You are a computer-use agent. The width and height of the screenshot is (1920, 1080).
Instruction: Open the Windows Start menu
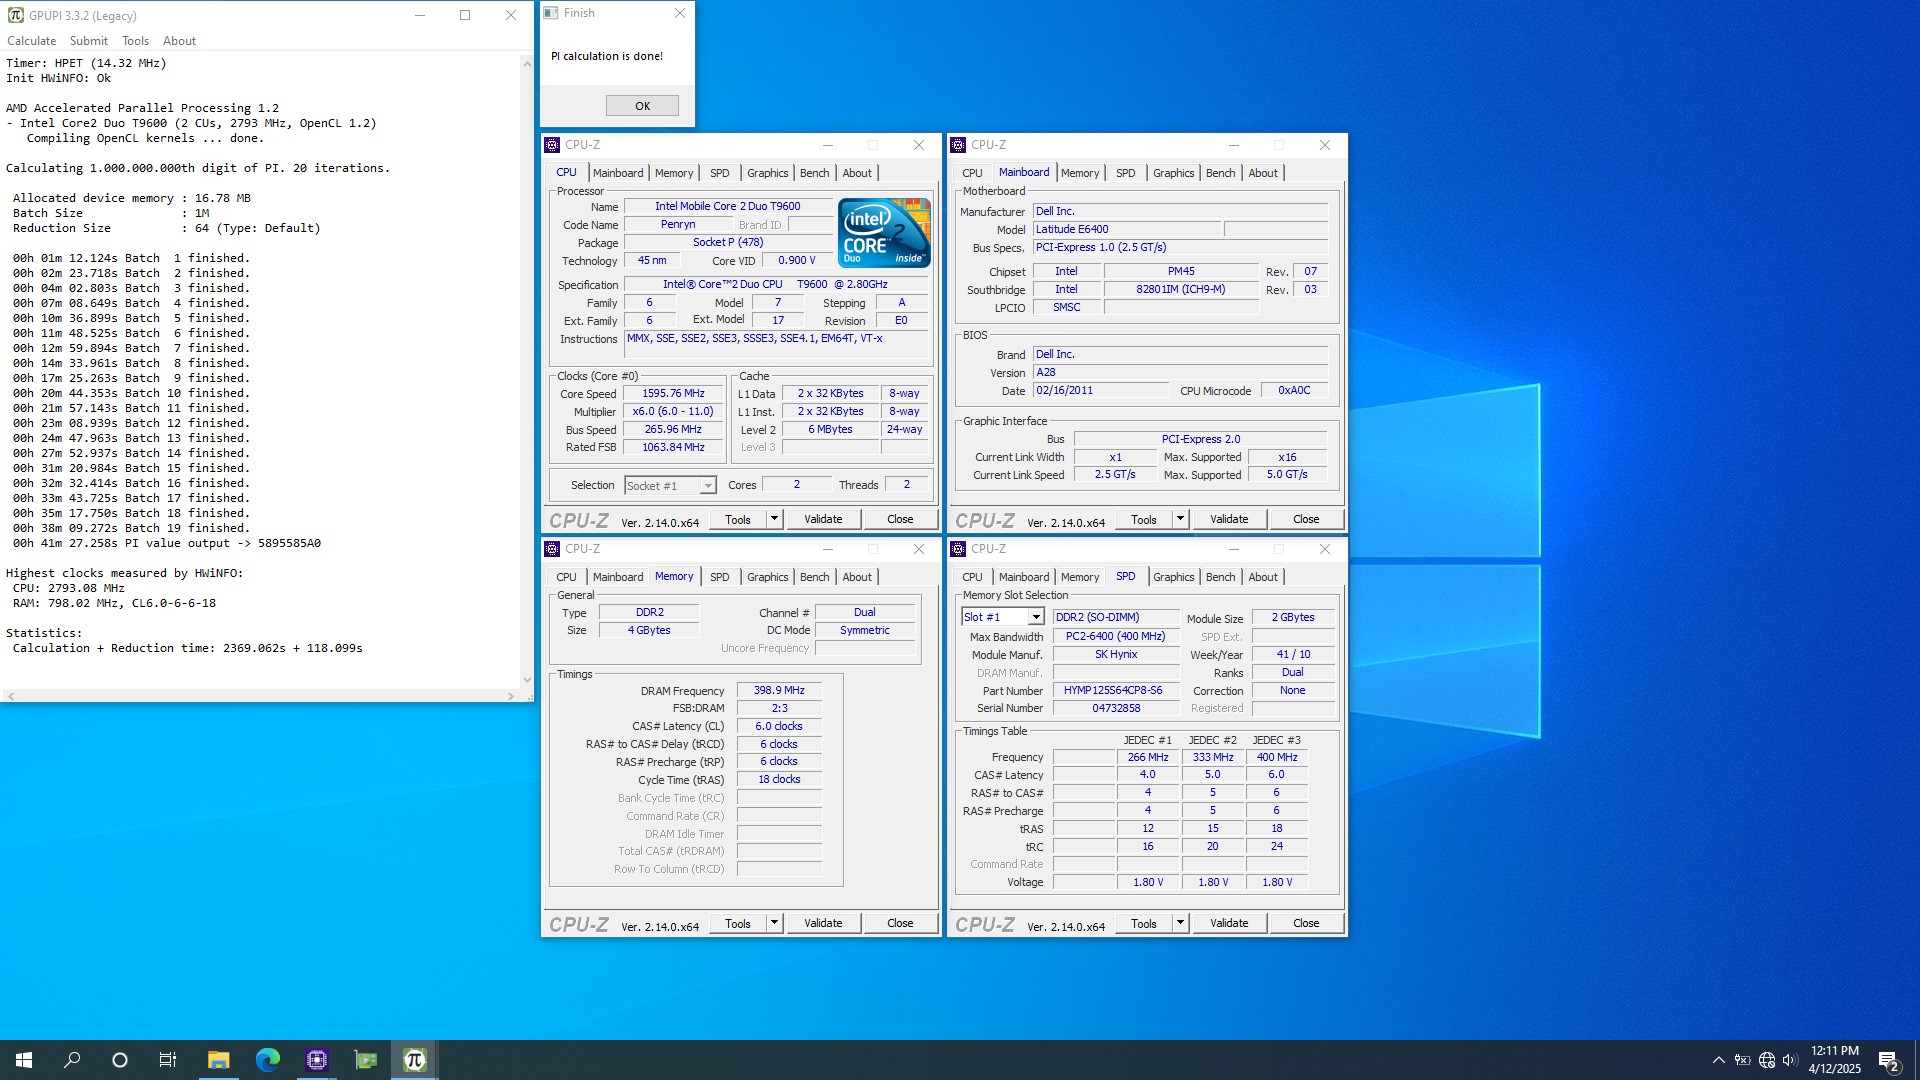pyautogui.click(x=24, y=1060)
